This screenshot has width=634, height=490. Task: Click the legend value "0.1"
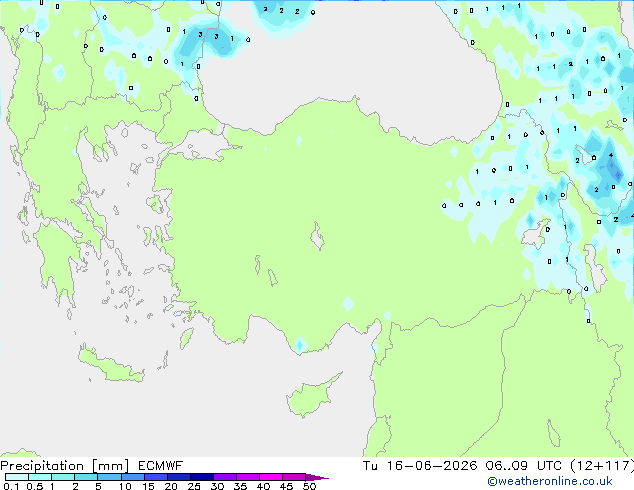[x=11, y=486]
